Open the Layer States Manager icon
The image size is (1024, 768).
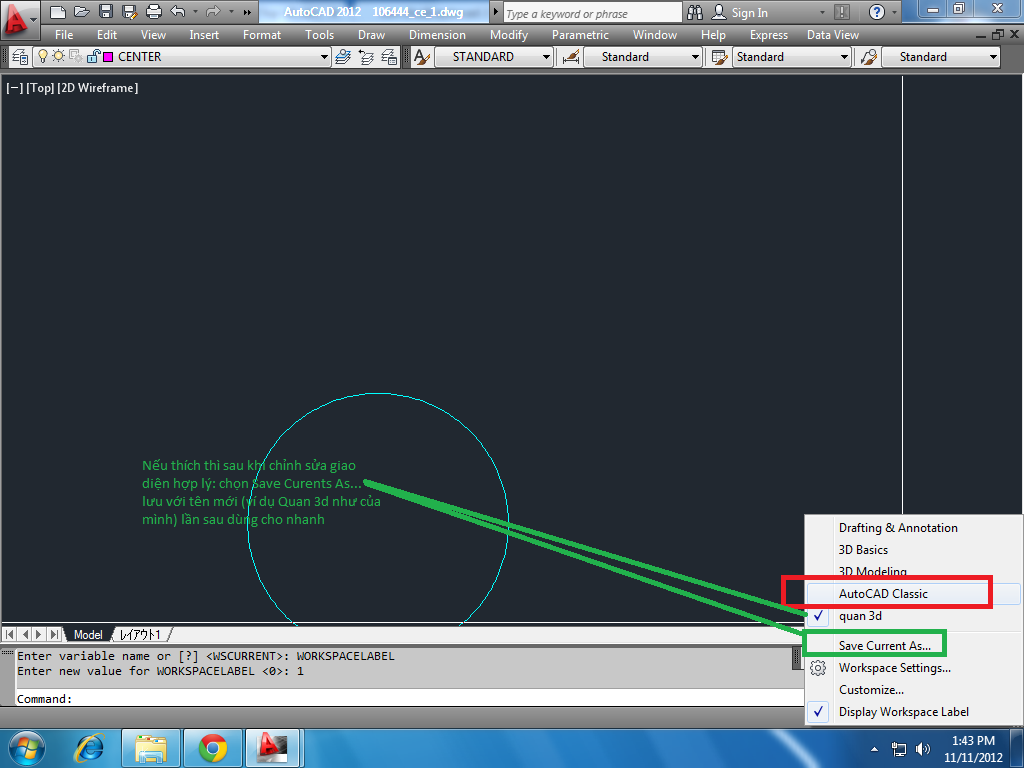[389, 57]
